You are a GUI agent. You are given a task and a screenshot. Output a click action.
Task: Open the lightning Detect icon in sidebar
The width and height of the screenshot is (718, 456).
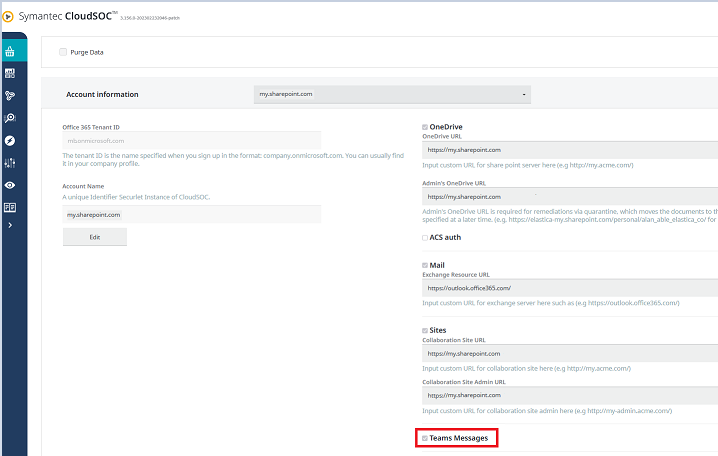[10, 141]
